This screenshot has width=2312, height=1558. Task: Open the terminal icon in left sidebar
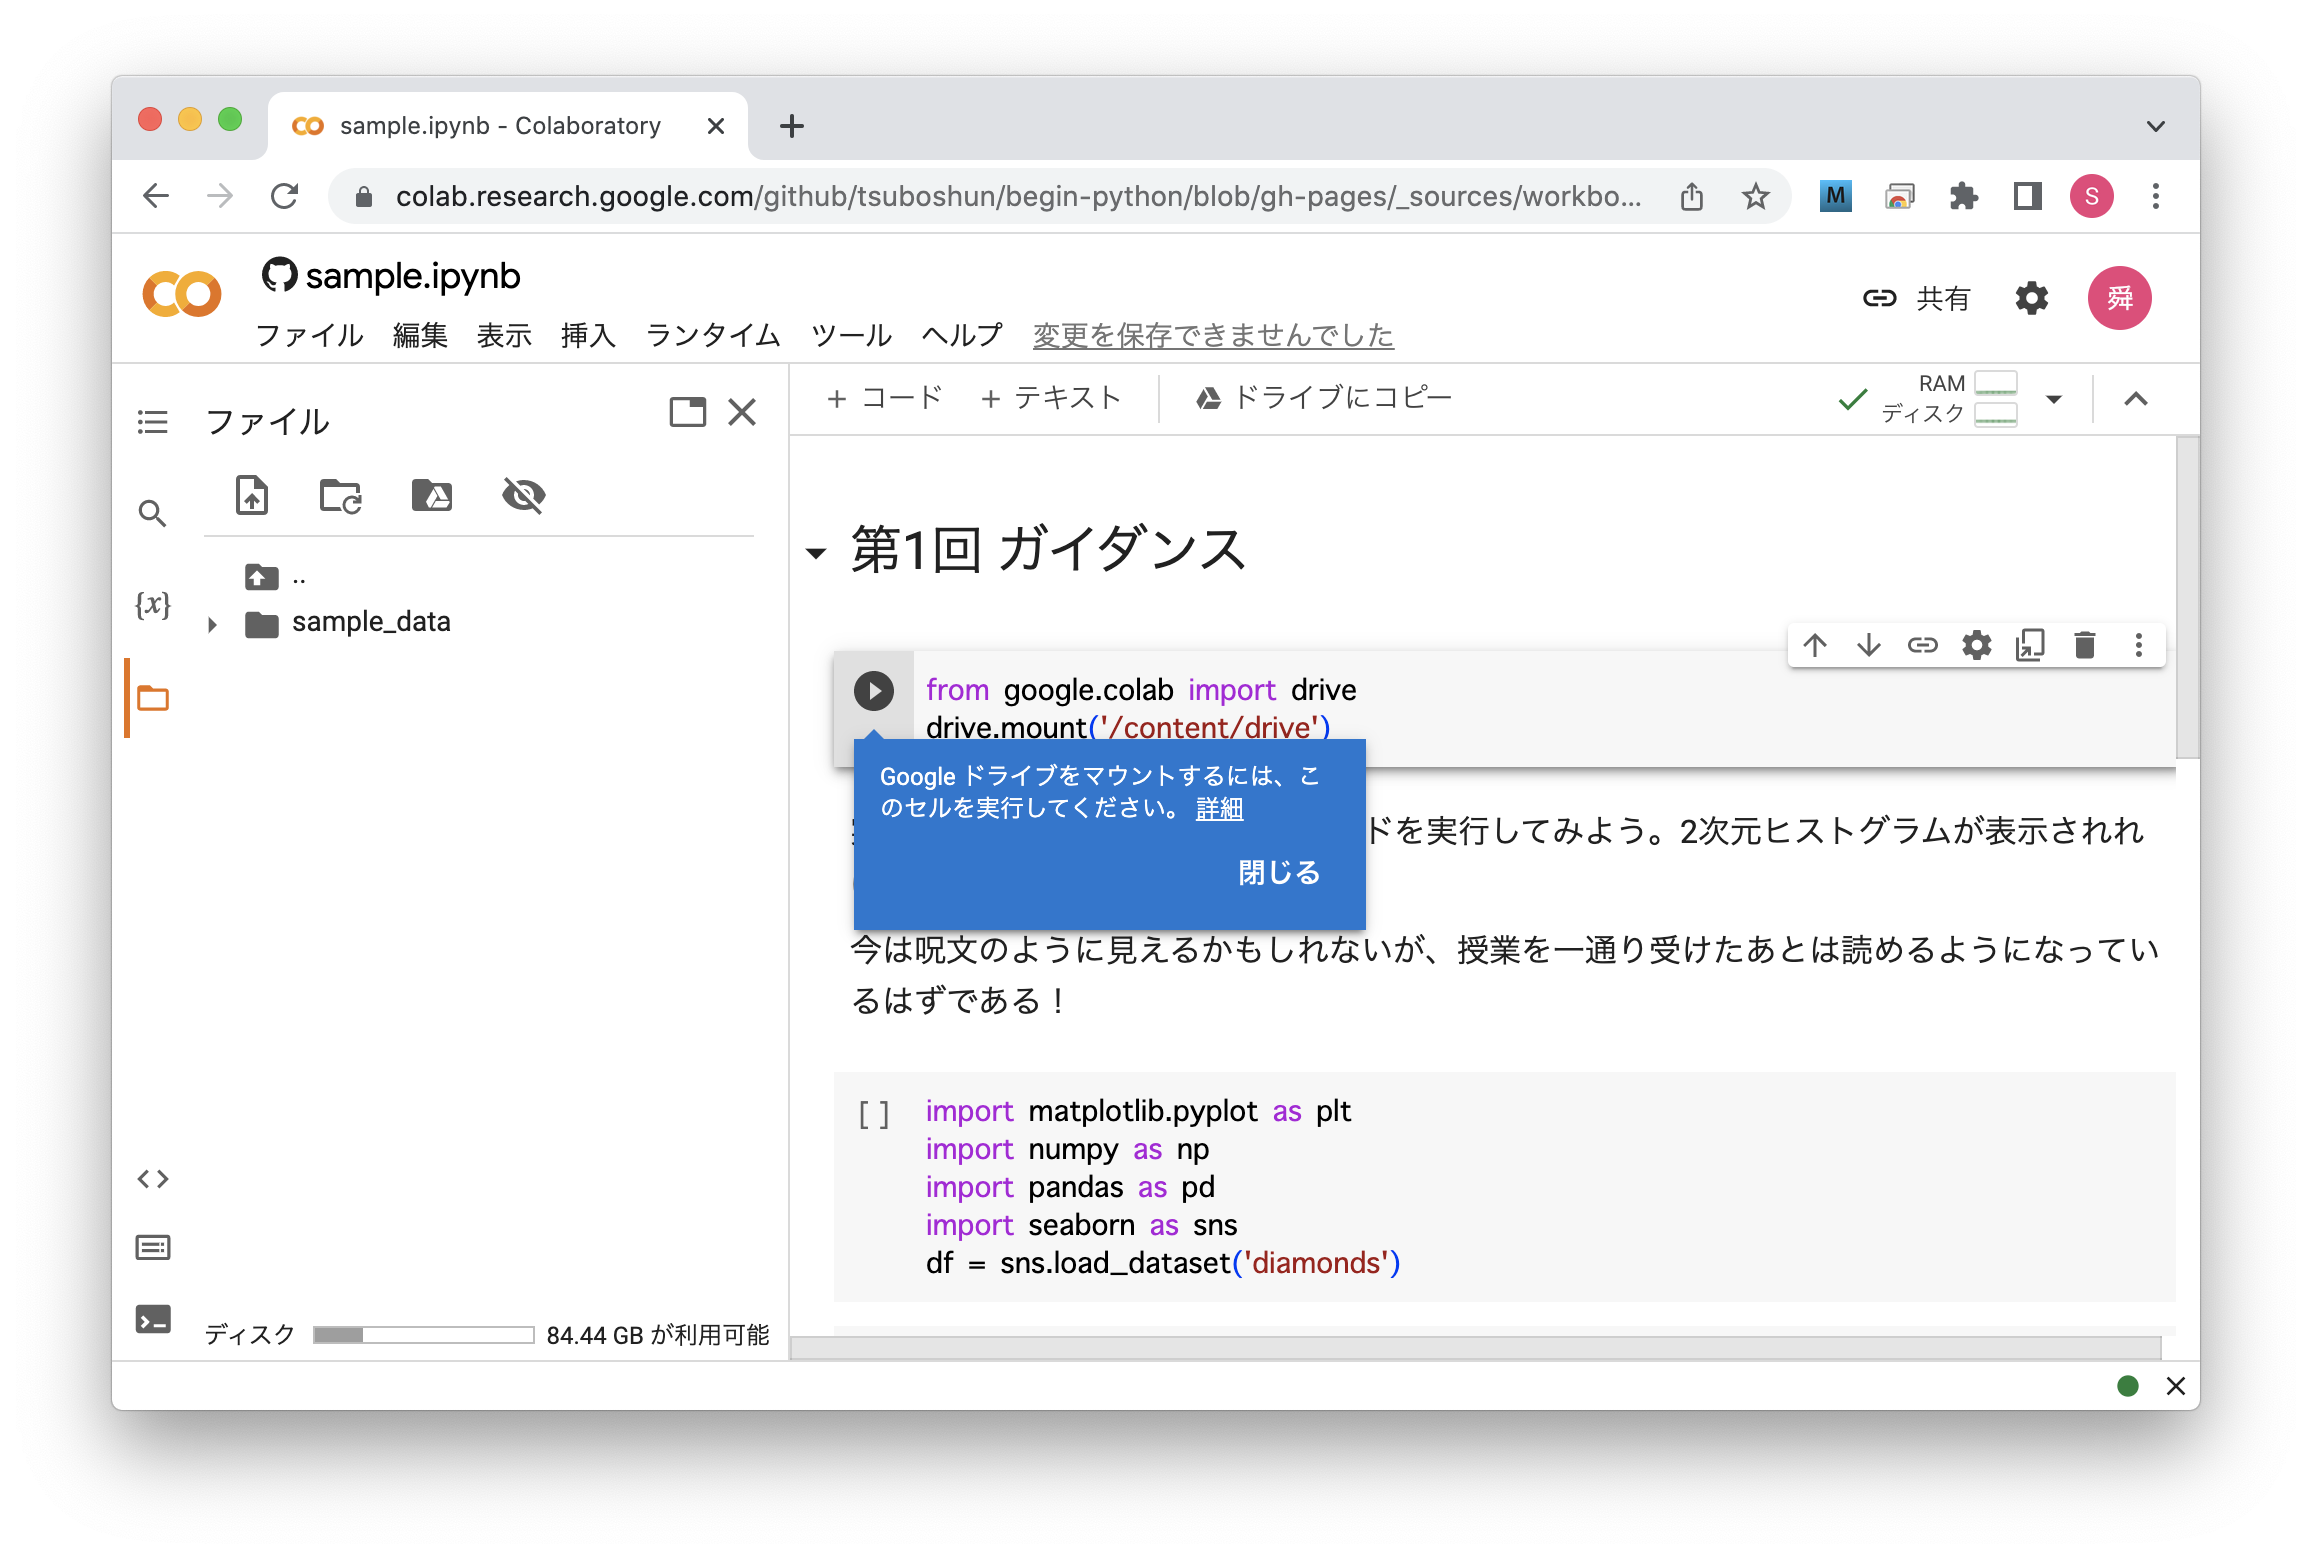click(153, 1320)
